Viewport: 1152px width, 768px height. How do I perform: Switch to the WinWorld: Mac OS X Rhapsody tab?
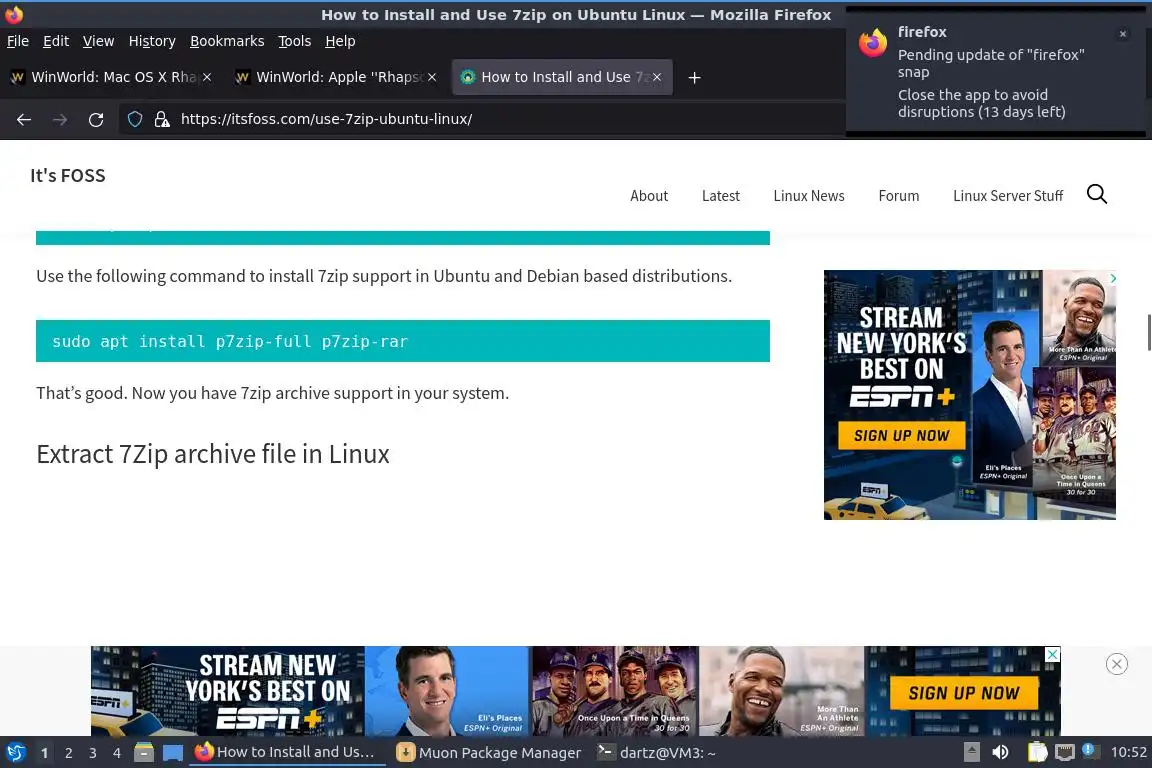point(110,77)
